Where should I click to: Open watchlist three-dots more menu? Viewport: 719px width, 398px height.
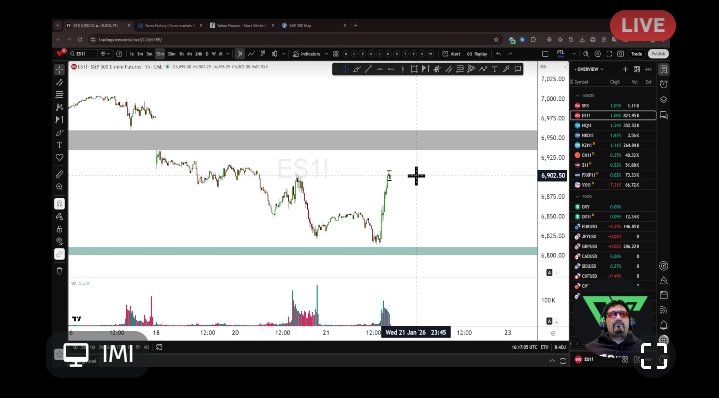click(x=648, y=69)
